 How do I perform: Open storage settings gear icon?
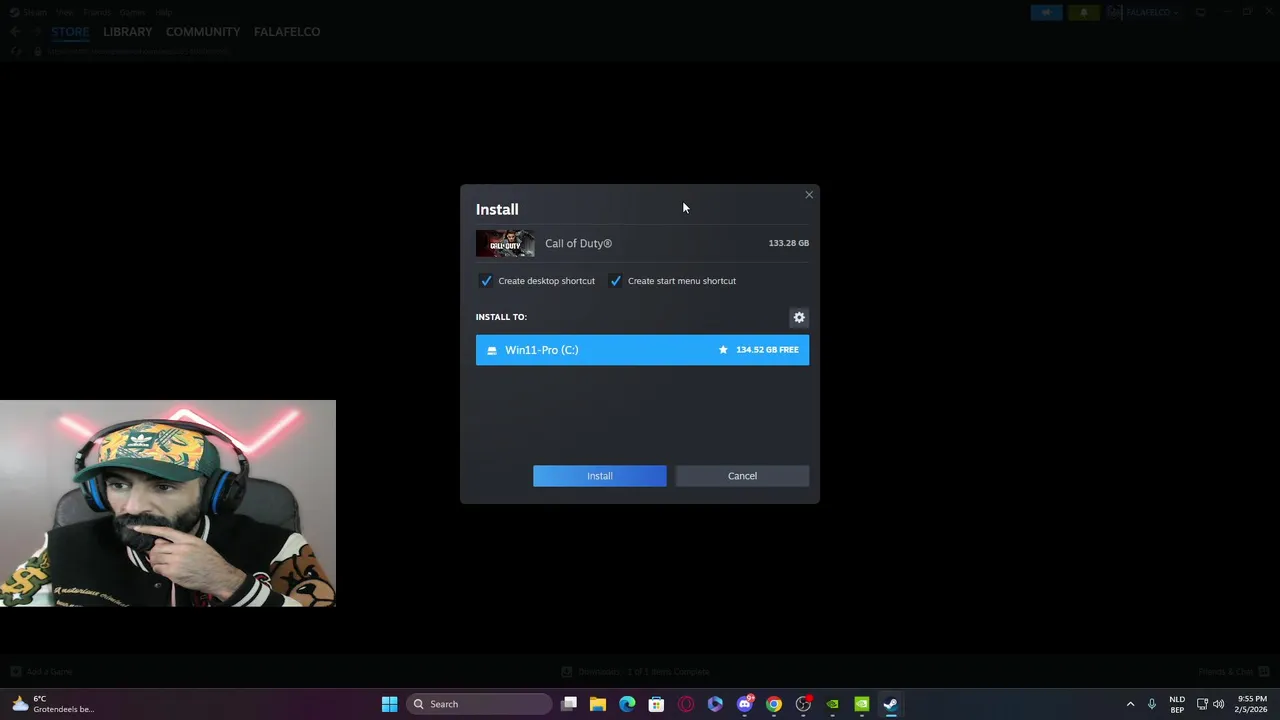point(799,317)
